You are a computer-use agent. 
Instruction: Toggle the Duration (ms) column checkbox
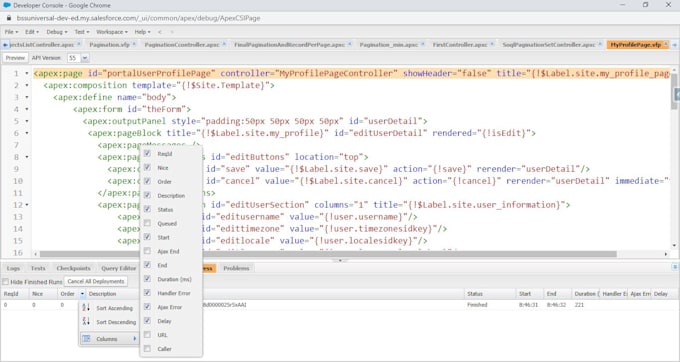pos(147,279)
